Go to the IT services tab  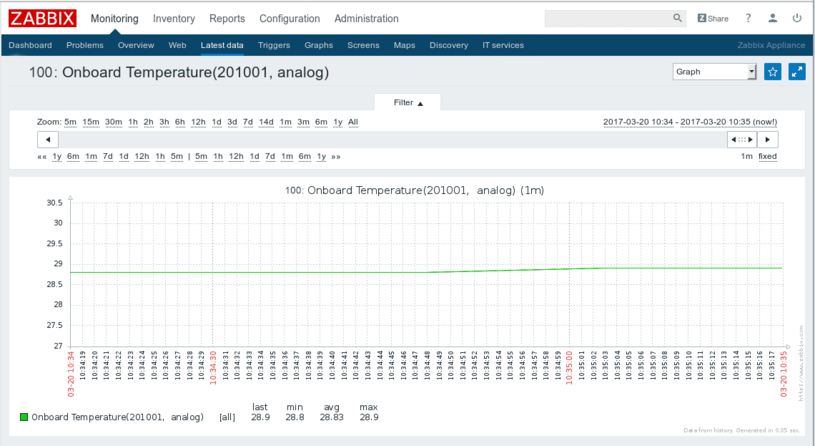click(503, 45)
